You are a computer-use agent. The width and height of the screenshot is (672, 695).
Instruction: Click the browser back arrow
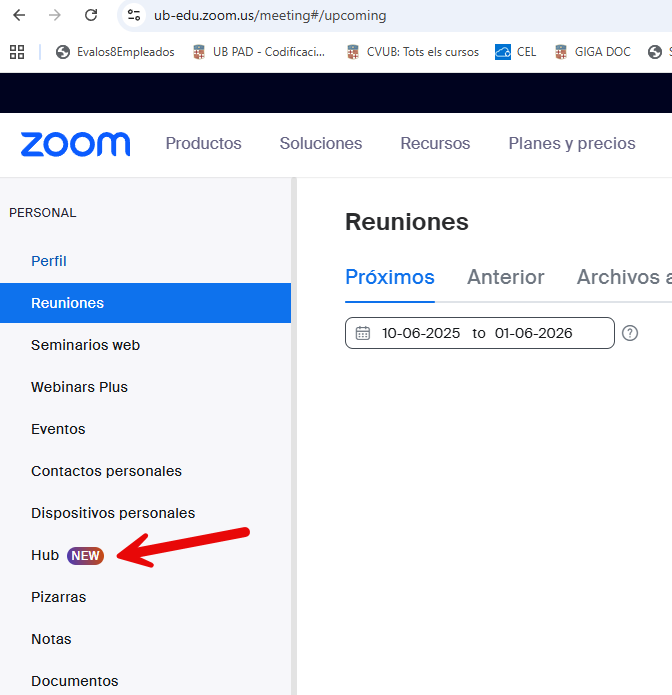(19, 15)
